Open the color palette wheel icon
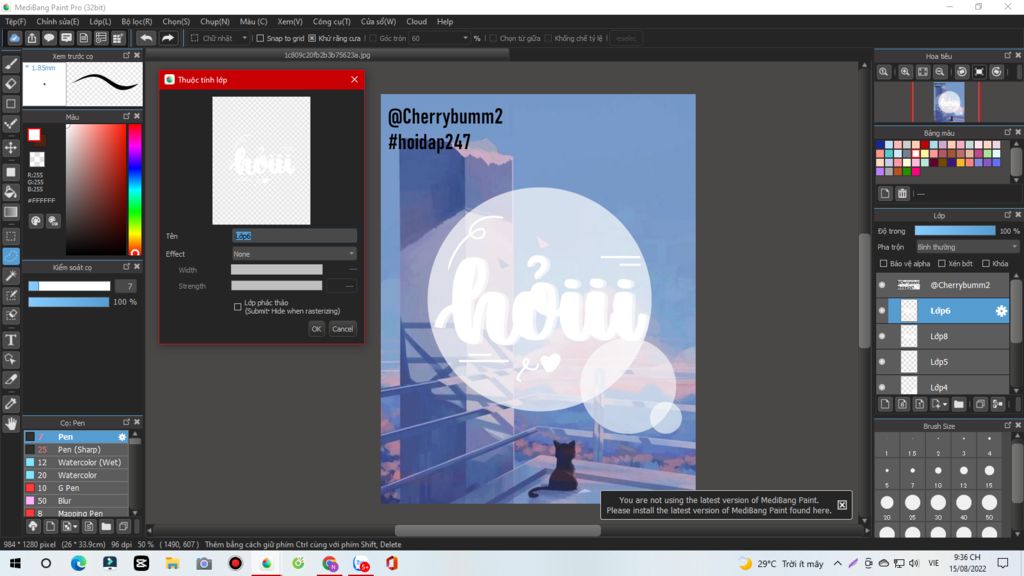Screen dimensions: 1024x576 36,221
